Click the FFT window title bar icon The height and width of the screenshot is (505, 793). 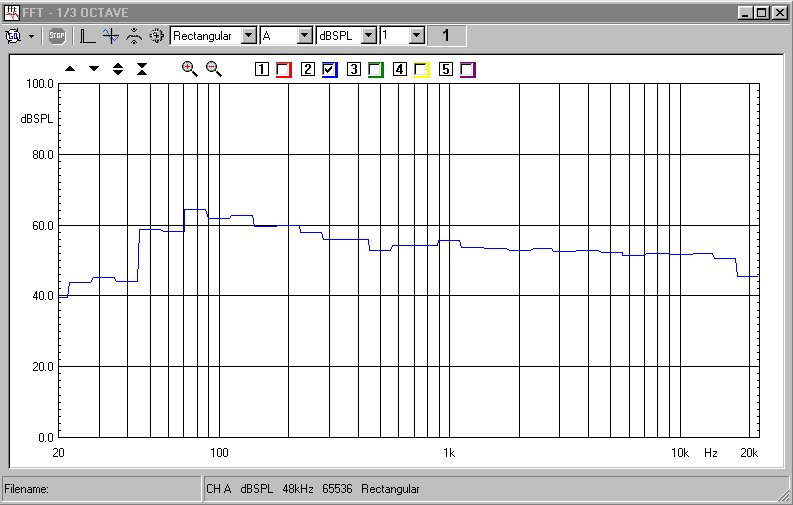click(11, 13)
